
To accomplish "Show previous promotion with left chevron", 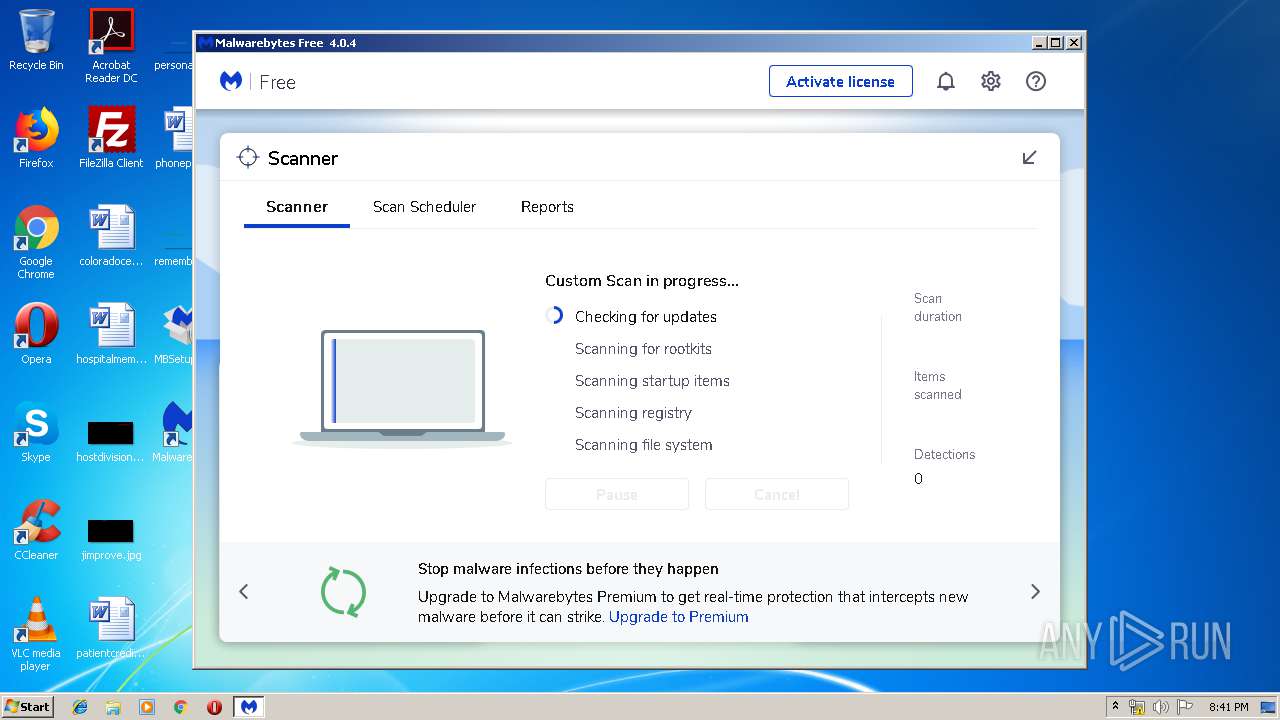I will tap(244, 592).
